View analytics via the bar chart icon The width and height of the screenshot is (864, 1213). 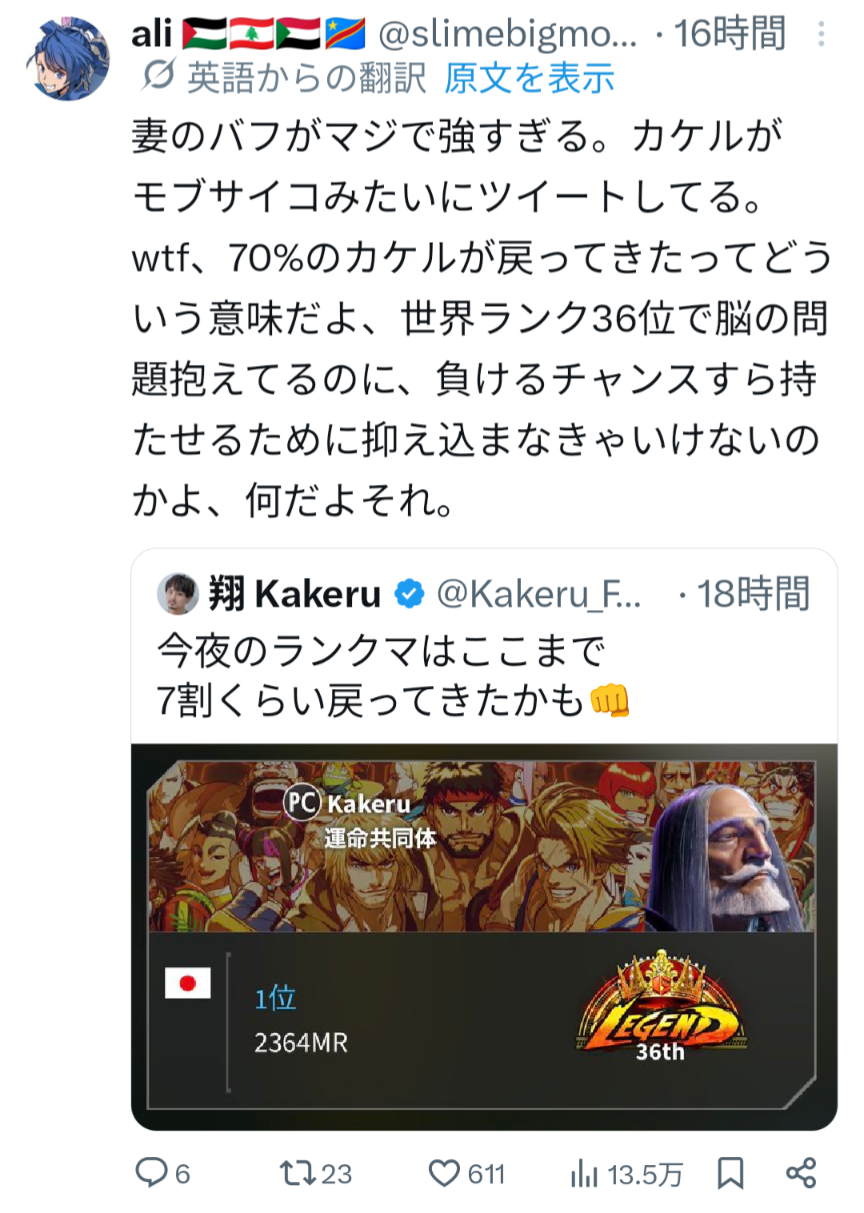point(584,1173)
